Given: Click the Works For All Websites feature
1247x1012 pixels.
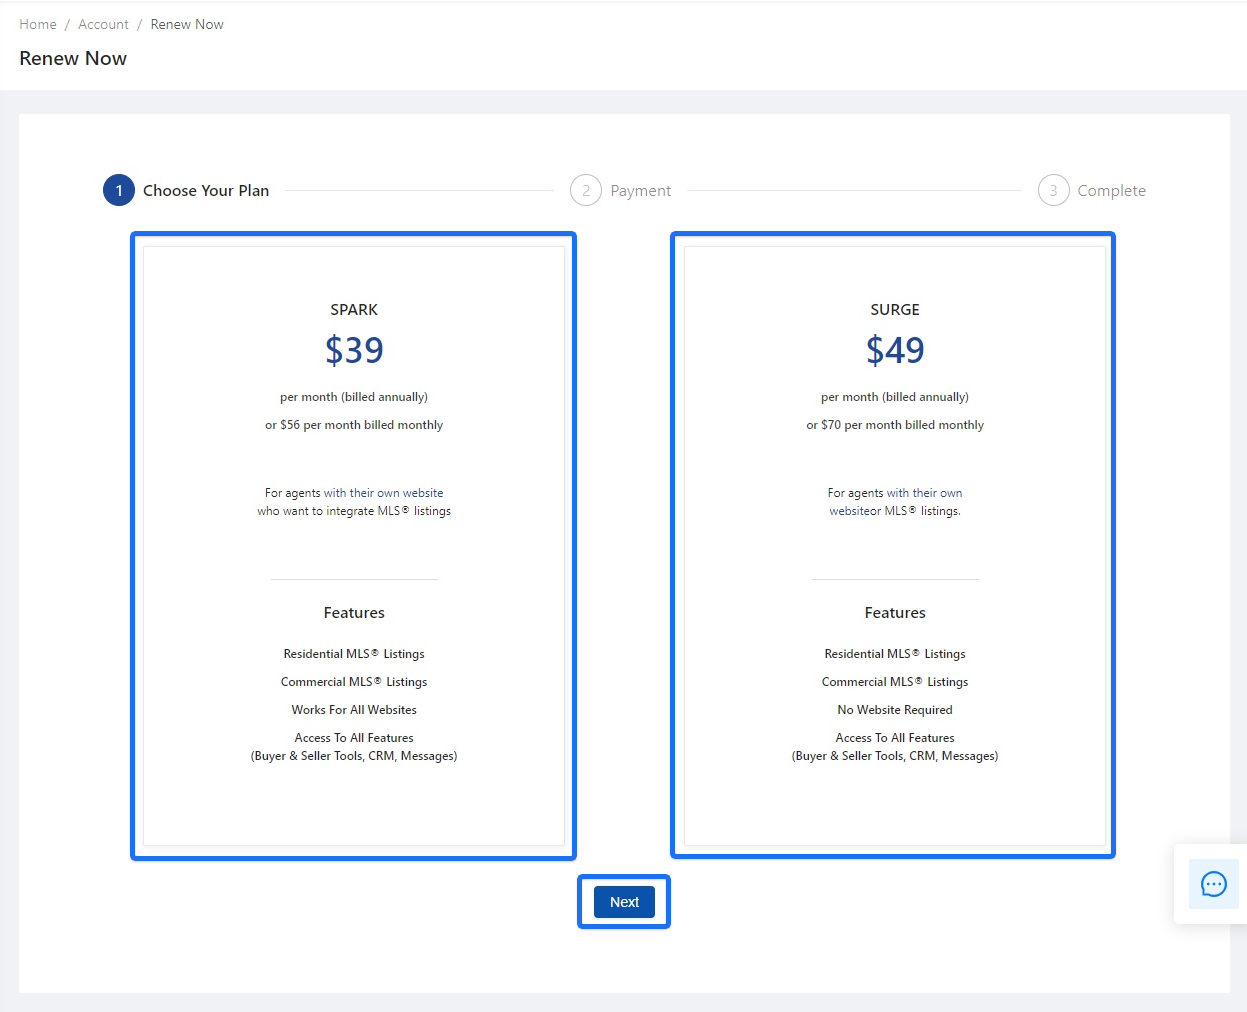Looking at the screenshot, I should pyautogui.click(x=354, y=710).
